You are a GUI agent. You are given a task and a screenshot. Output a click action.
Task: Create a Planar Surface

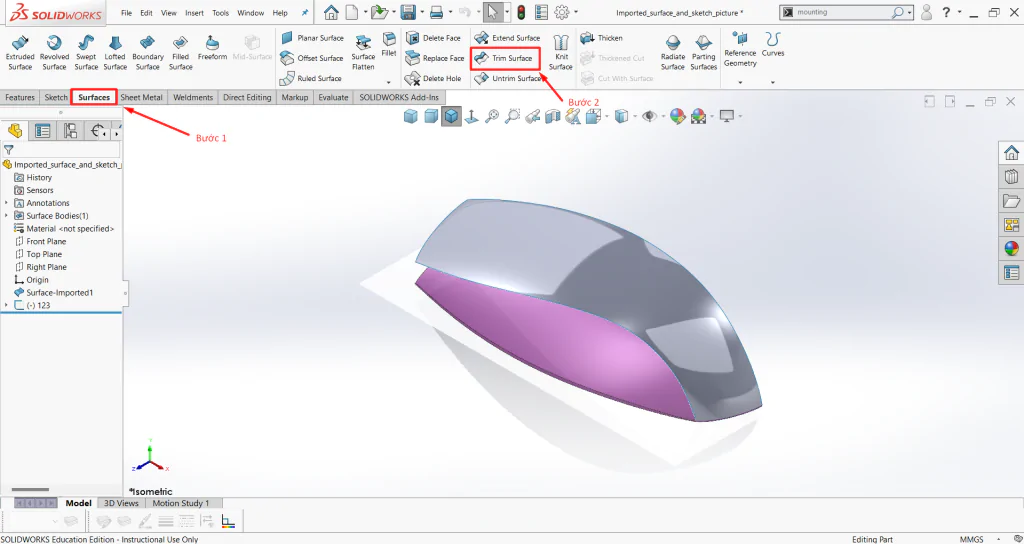(312, 38)
